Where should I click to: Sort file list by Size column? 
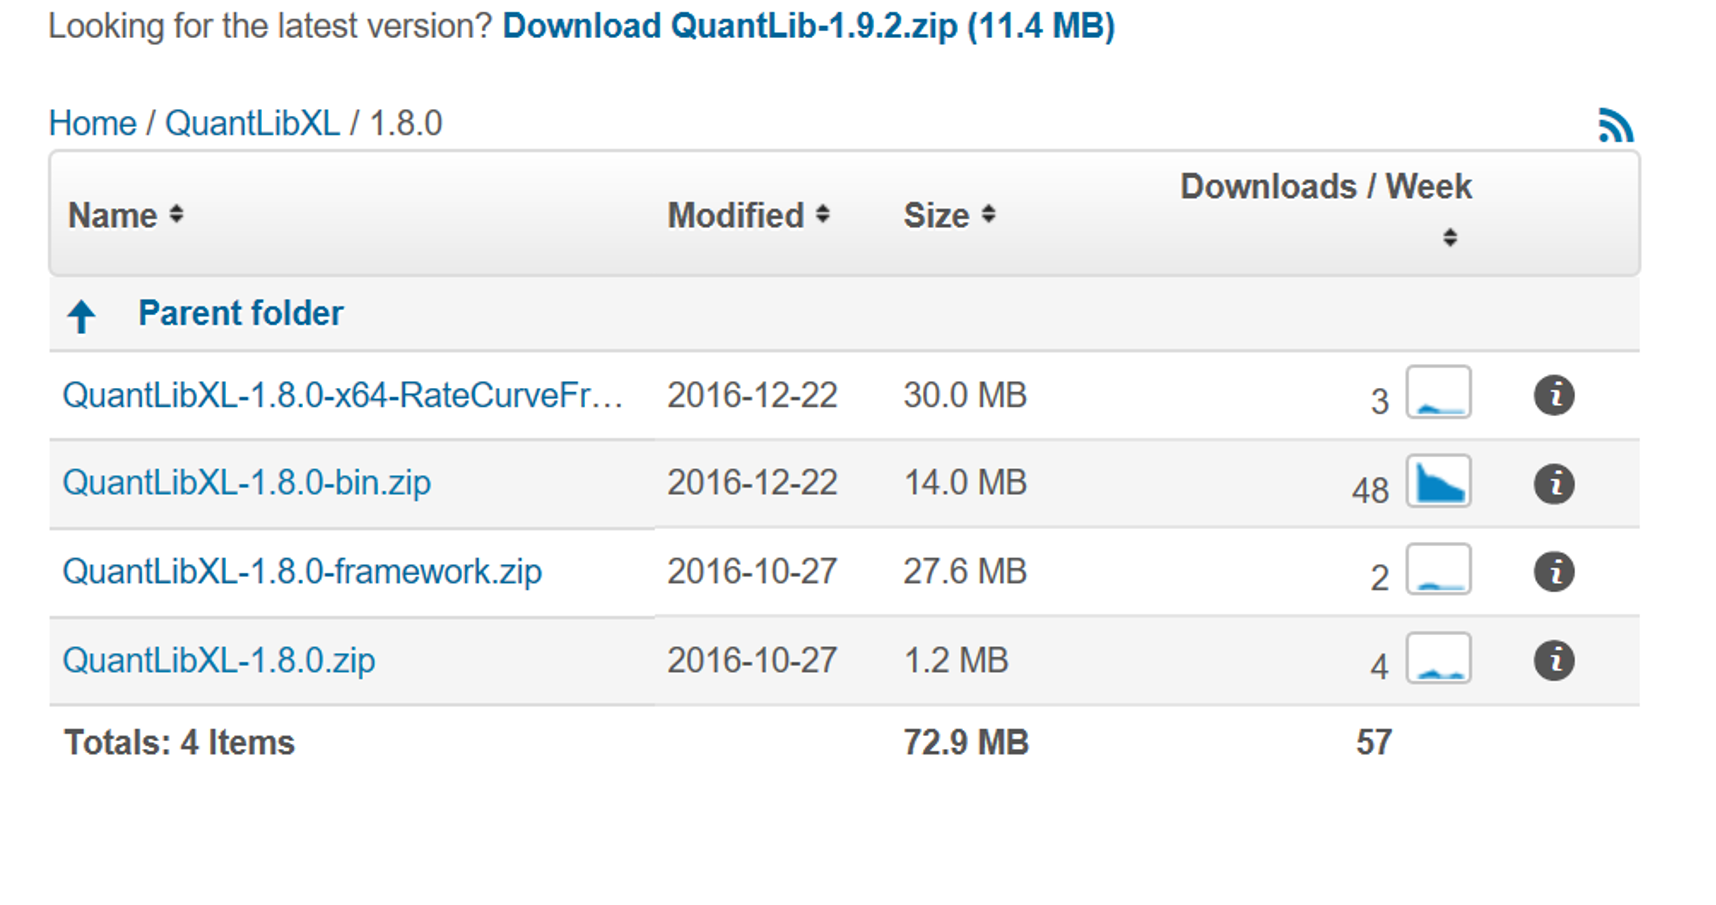(949, 215)
